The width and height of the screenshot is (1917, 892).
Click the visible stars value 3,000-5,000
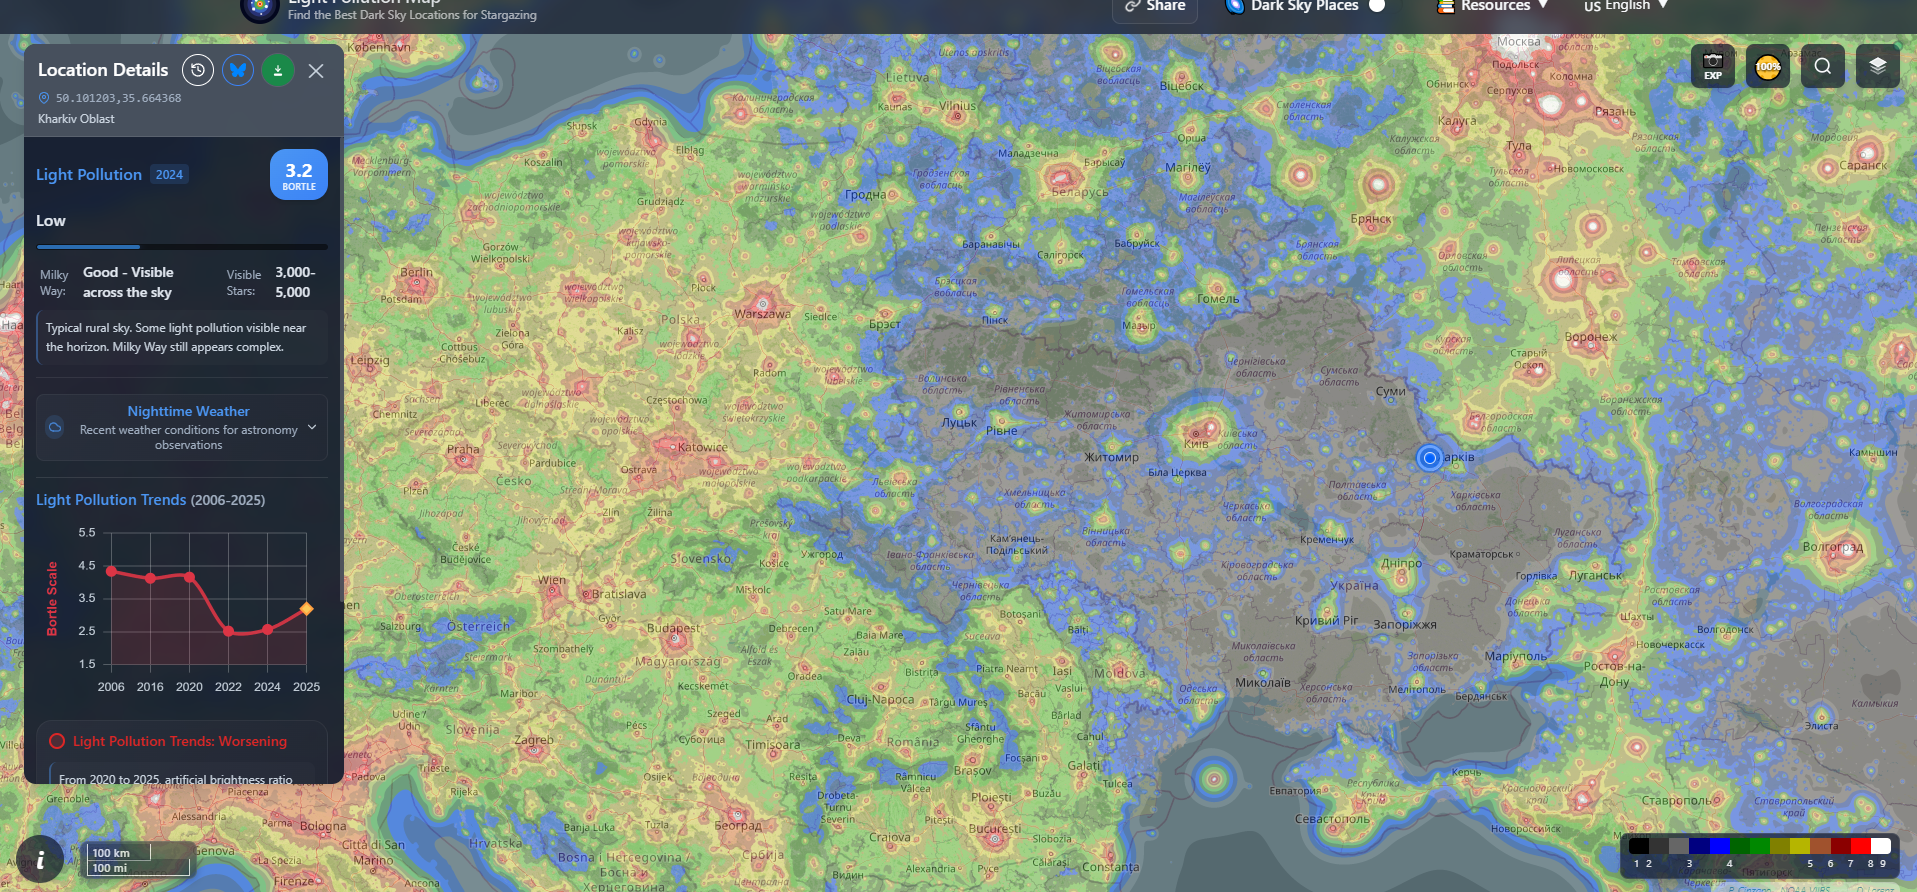tap(295, 282)
